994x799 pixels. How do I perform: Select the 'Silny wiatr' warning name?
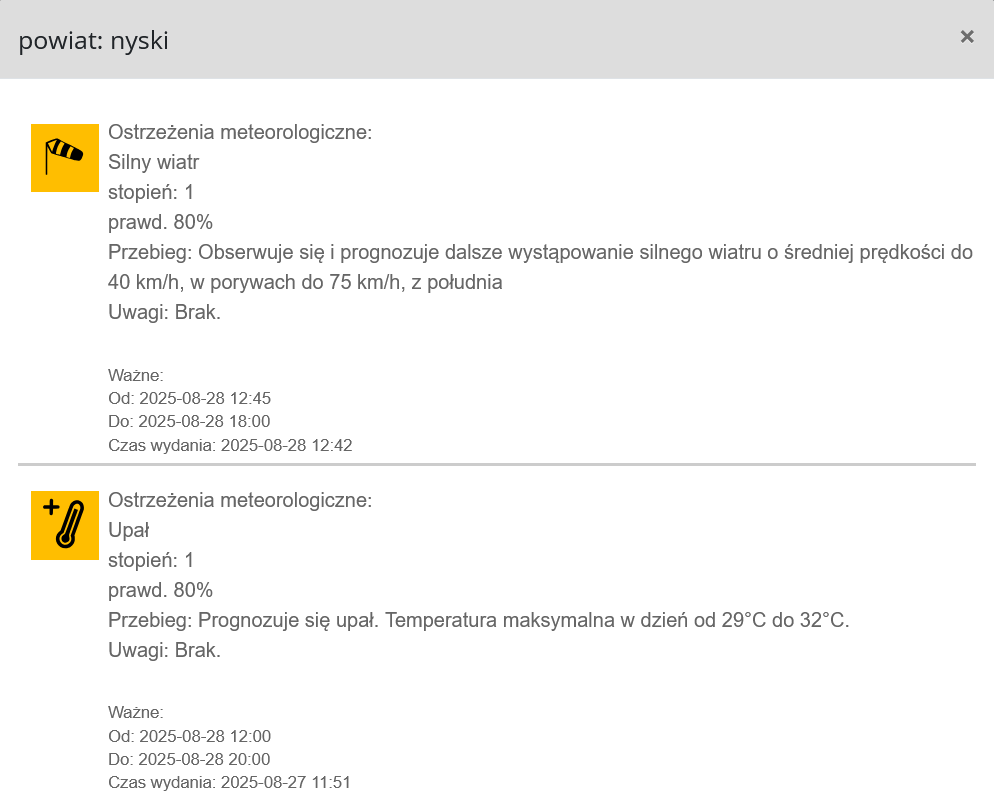[x=154, y=162]
